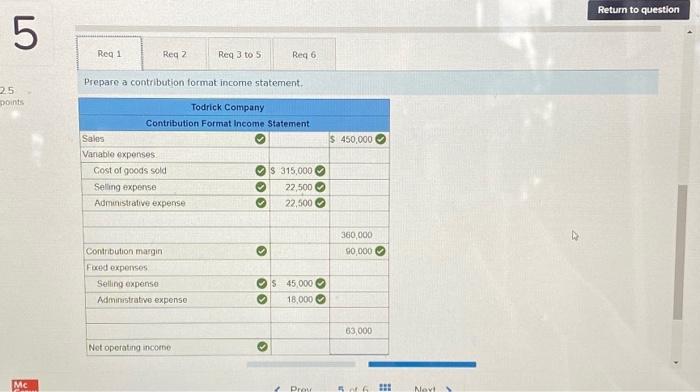Click checkmark after variable Selling expense label
700x392 pixels.
click(x=261, y=187)
